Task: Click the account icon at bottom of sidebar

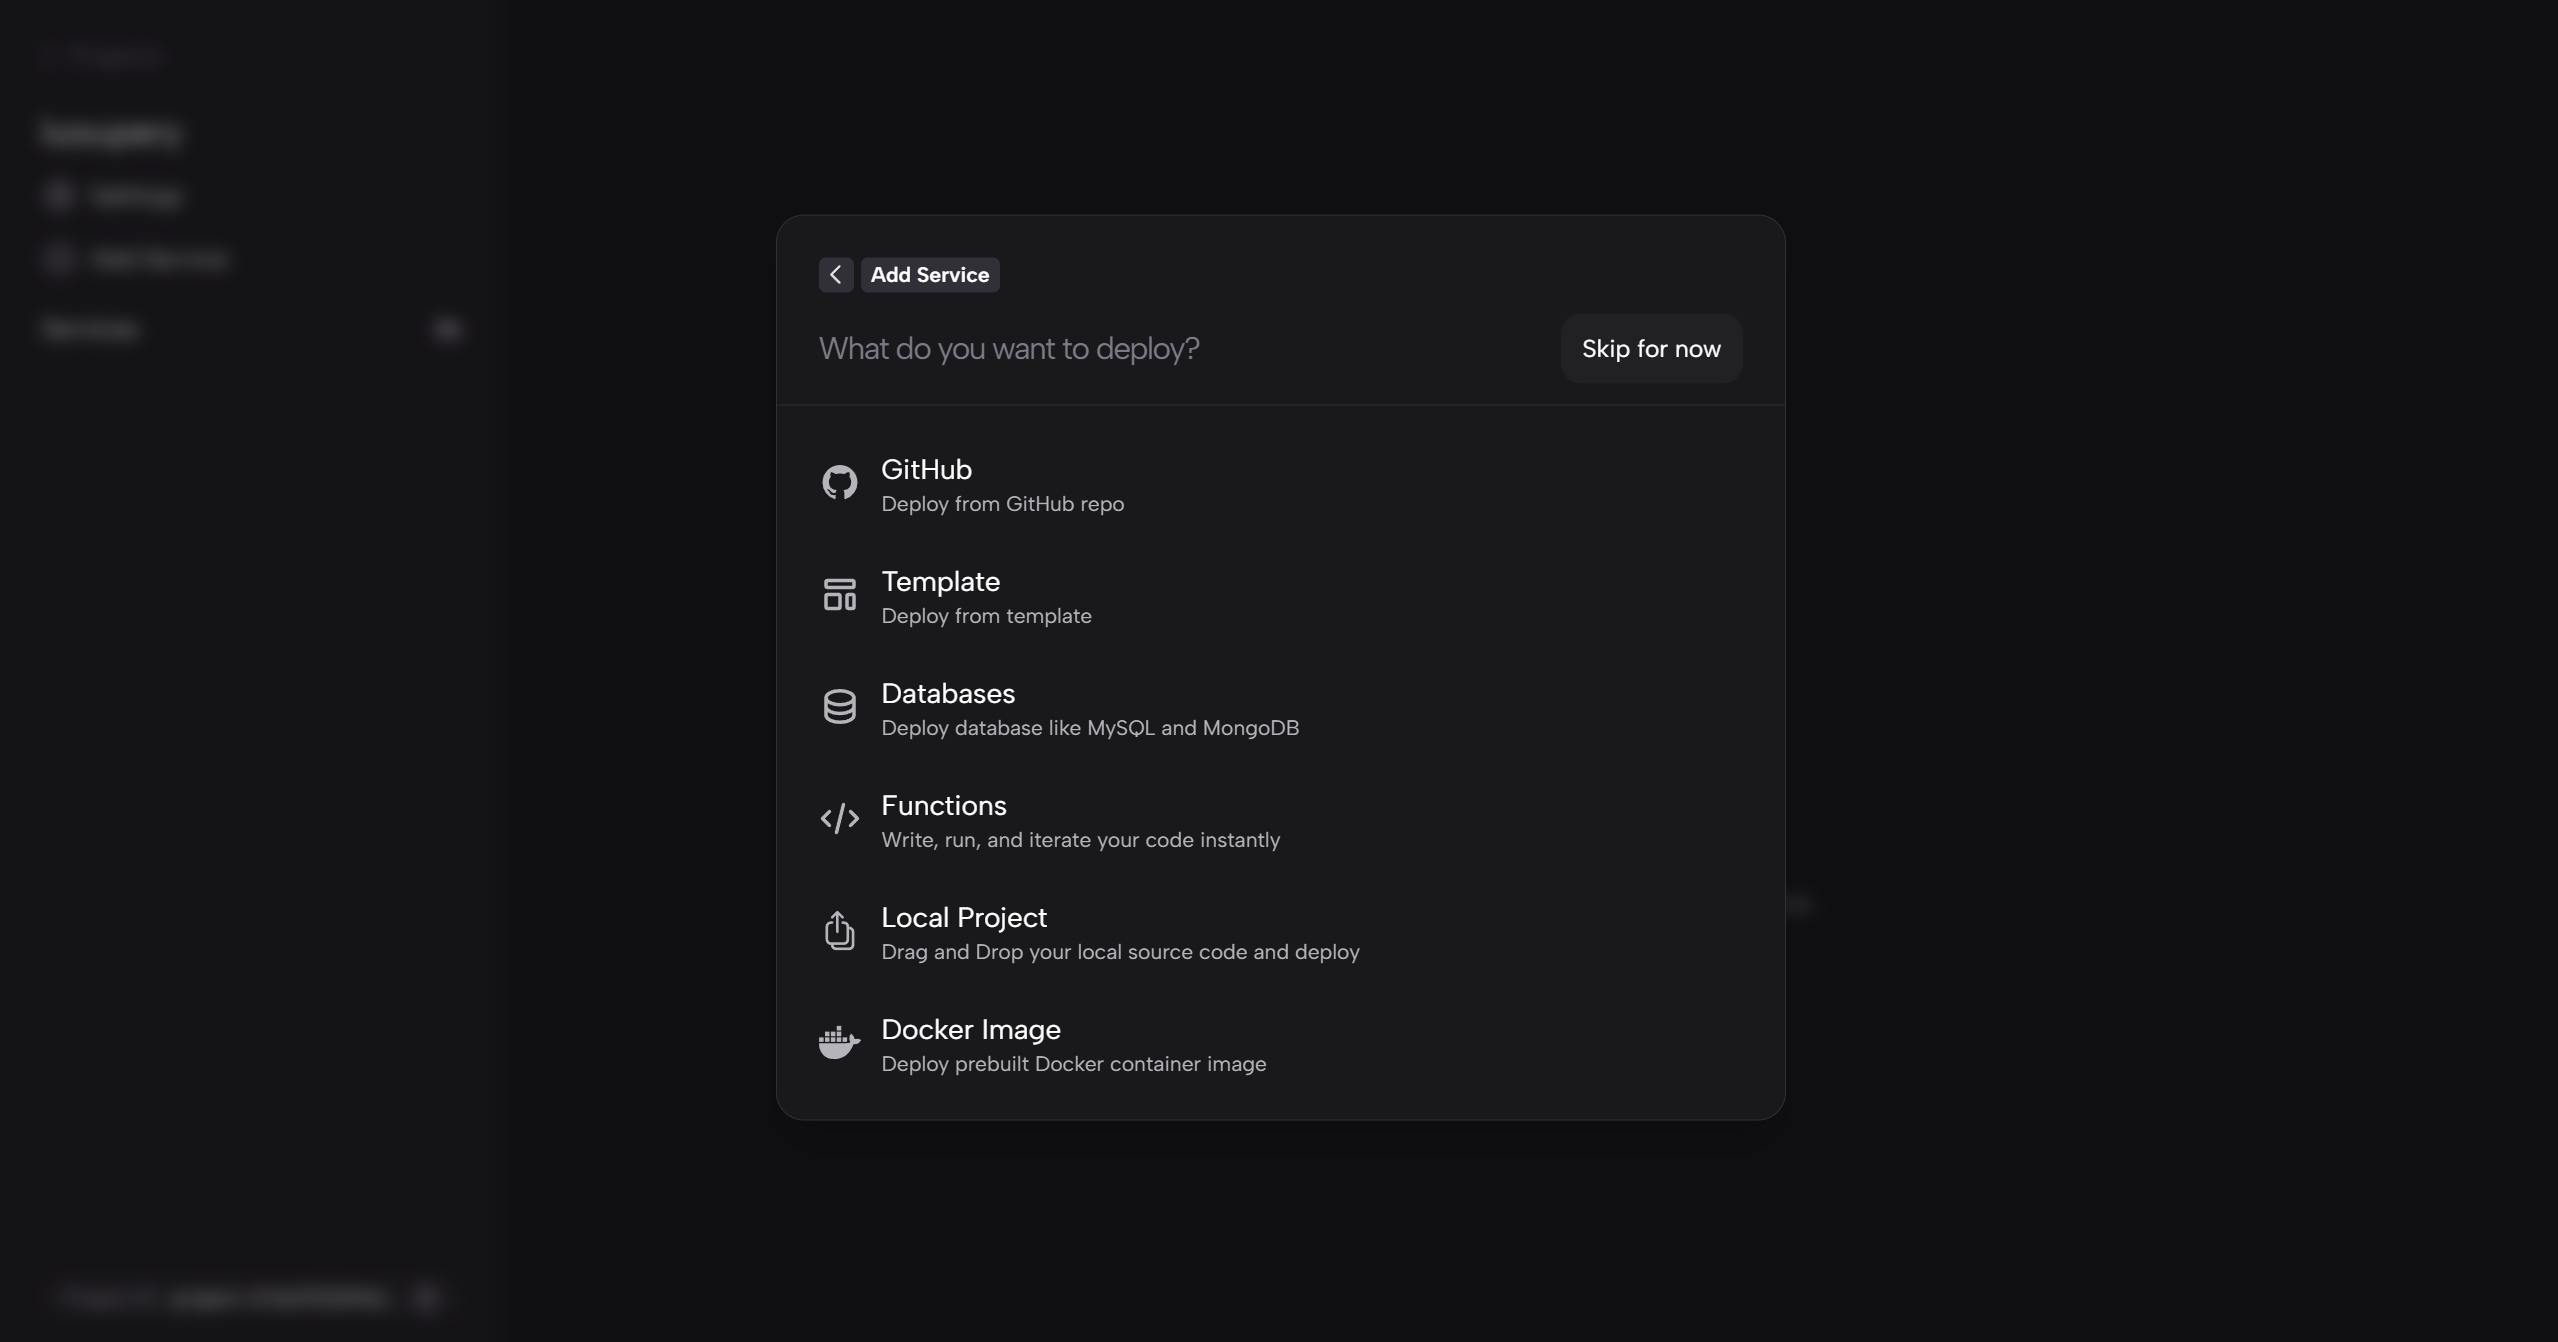Action: click(426, 1297)
